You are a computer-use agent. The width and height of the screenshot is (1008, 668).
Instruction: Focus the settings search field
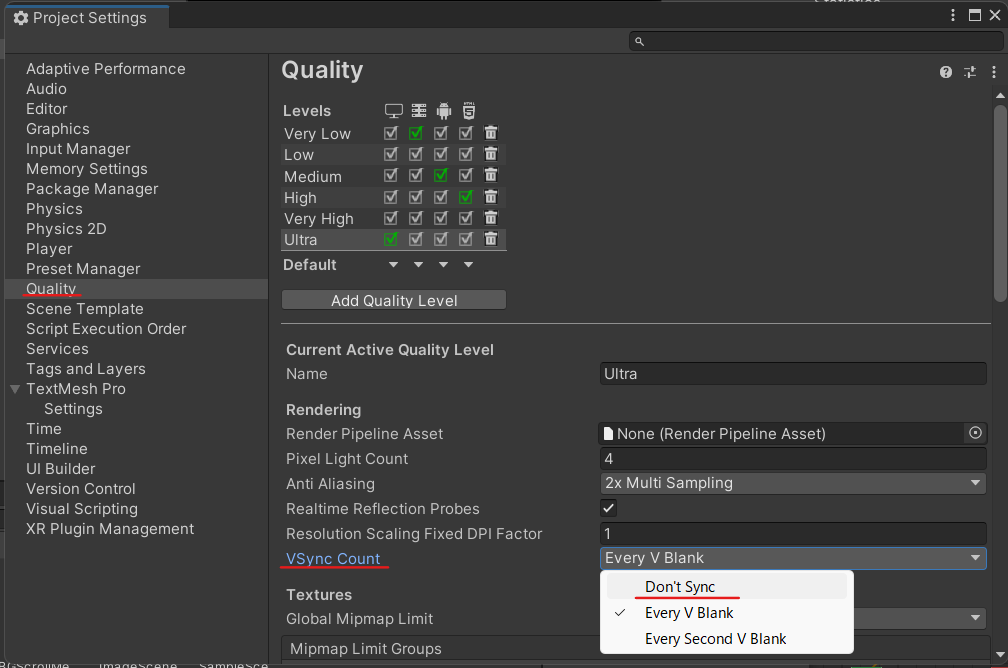point(816,41)
